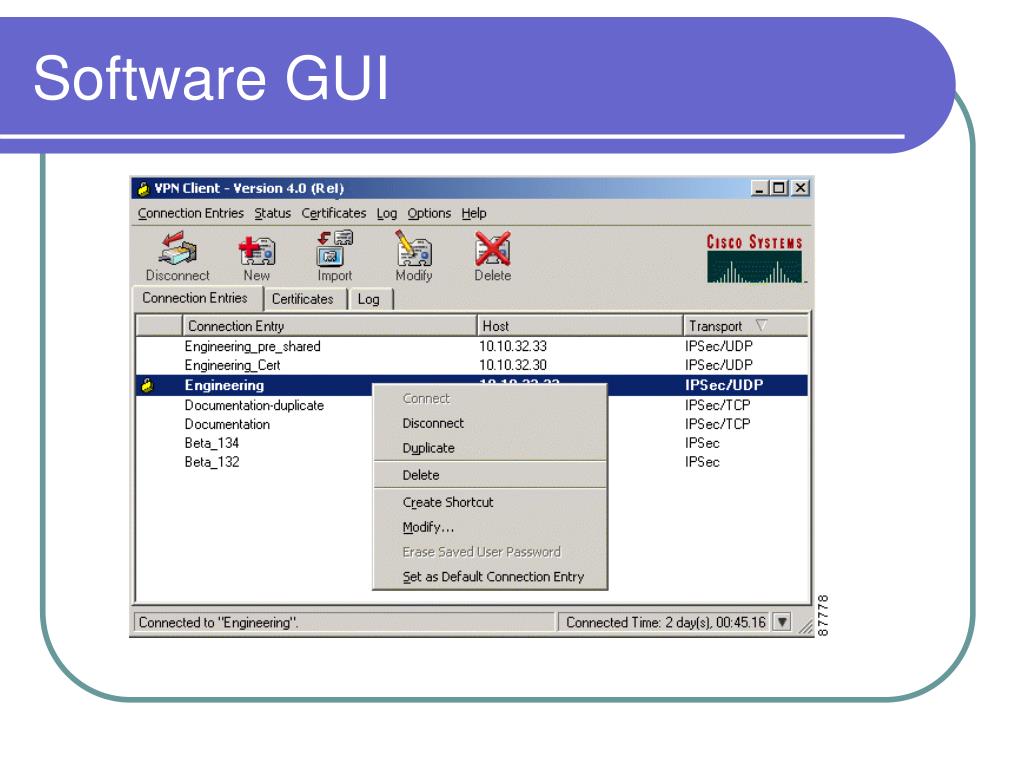
Task: Click IPSec/UDP transport of Engineering_pre_shared row
Action: (x=718, y=346)
